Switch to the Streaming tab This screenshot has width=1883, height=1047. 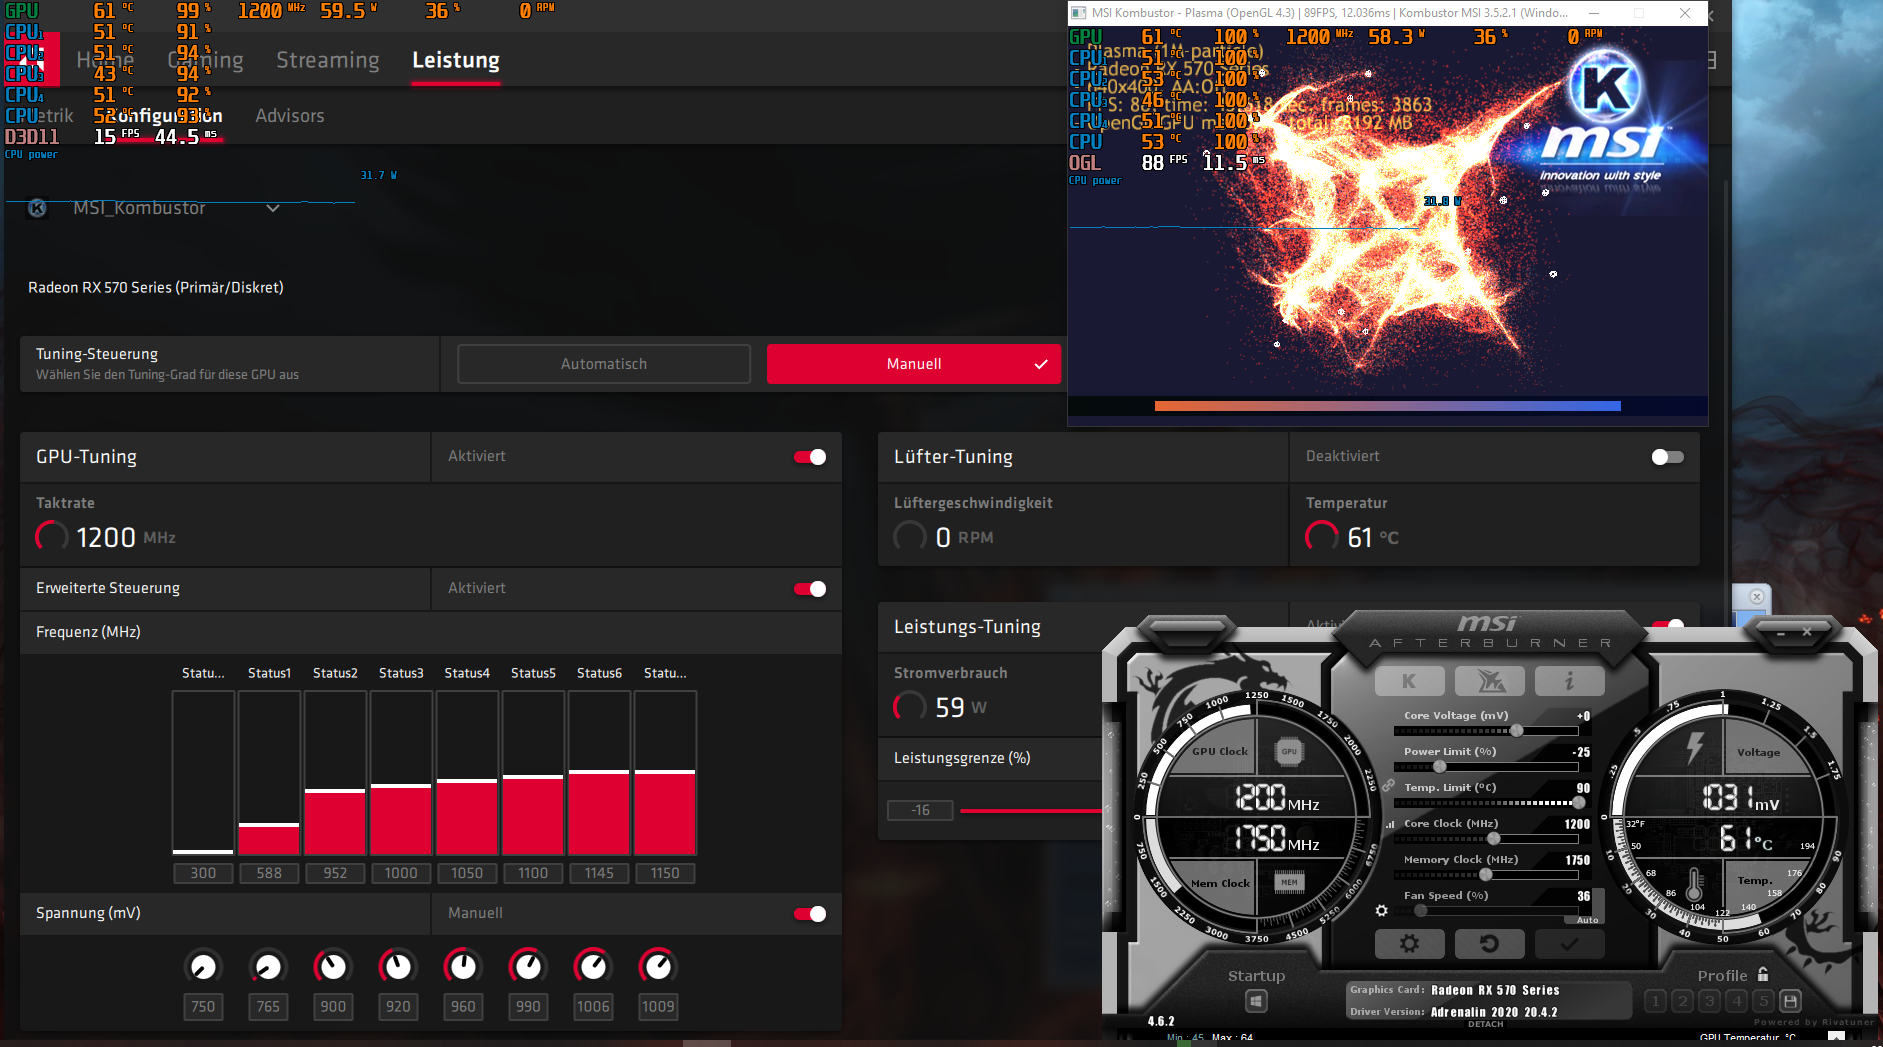[327, 60]
